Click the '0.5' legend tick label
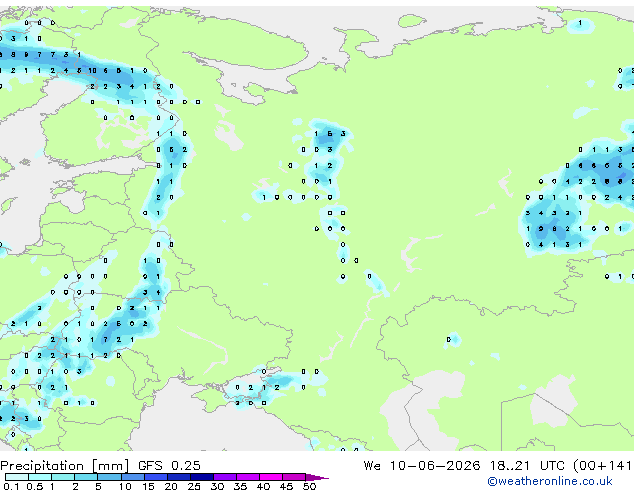 click(35, 486)
